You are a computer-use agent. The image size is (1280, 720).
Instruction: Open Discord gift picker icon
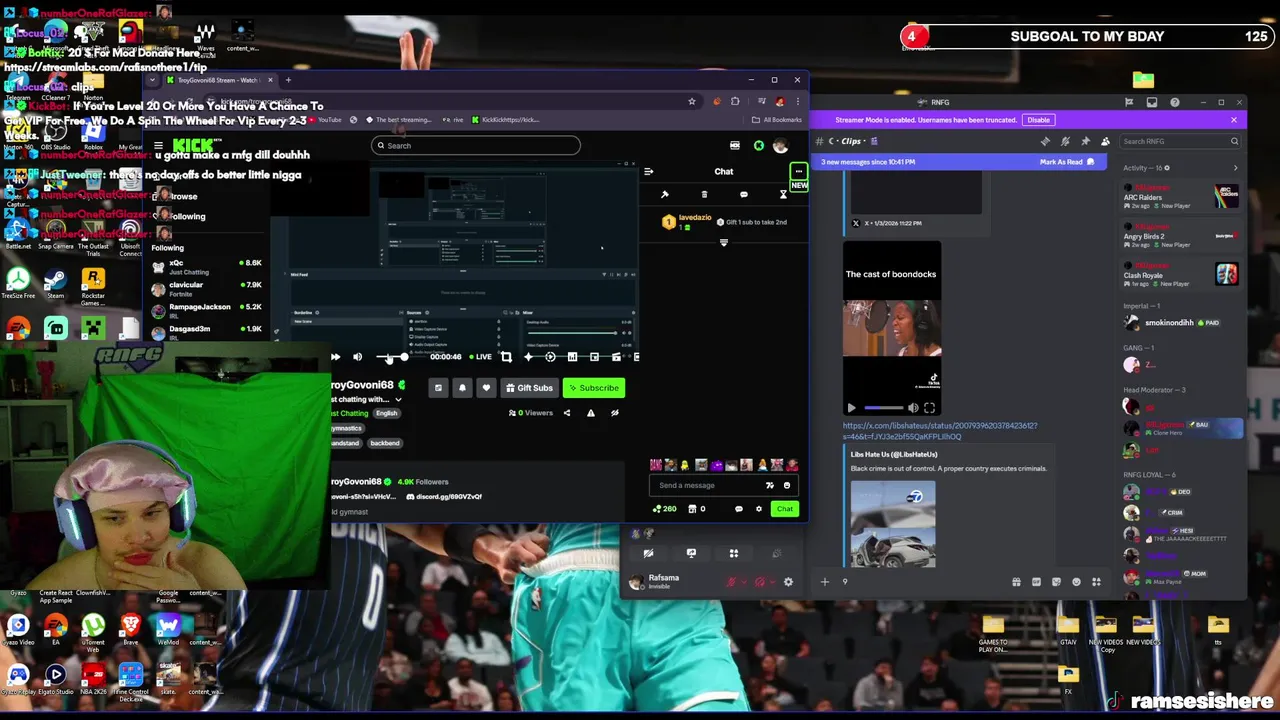(1016, 582)
